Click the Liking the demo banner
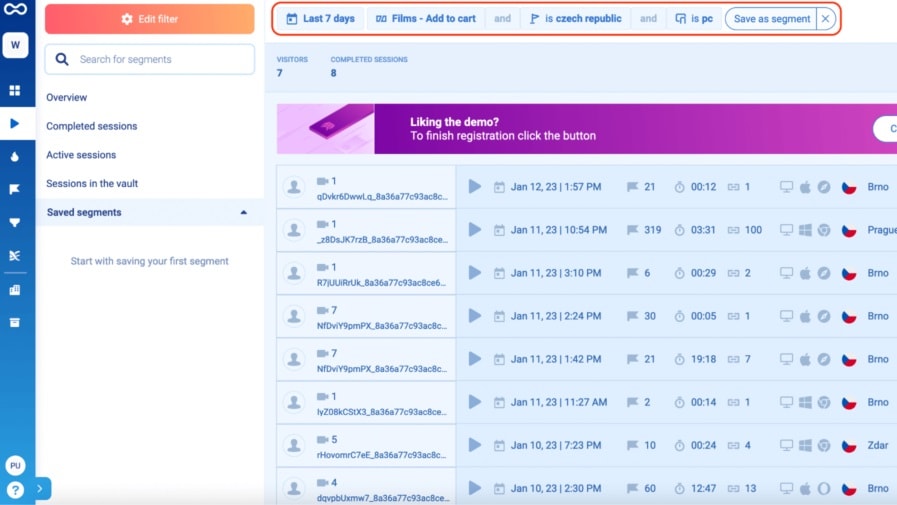 pos(587,129)
